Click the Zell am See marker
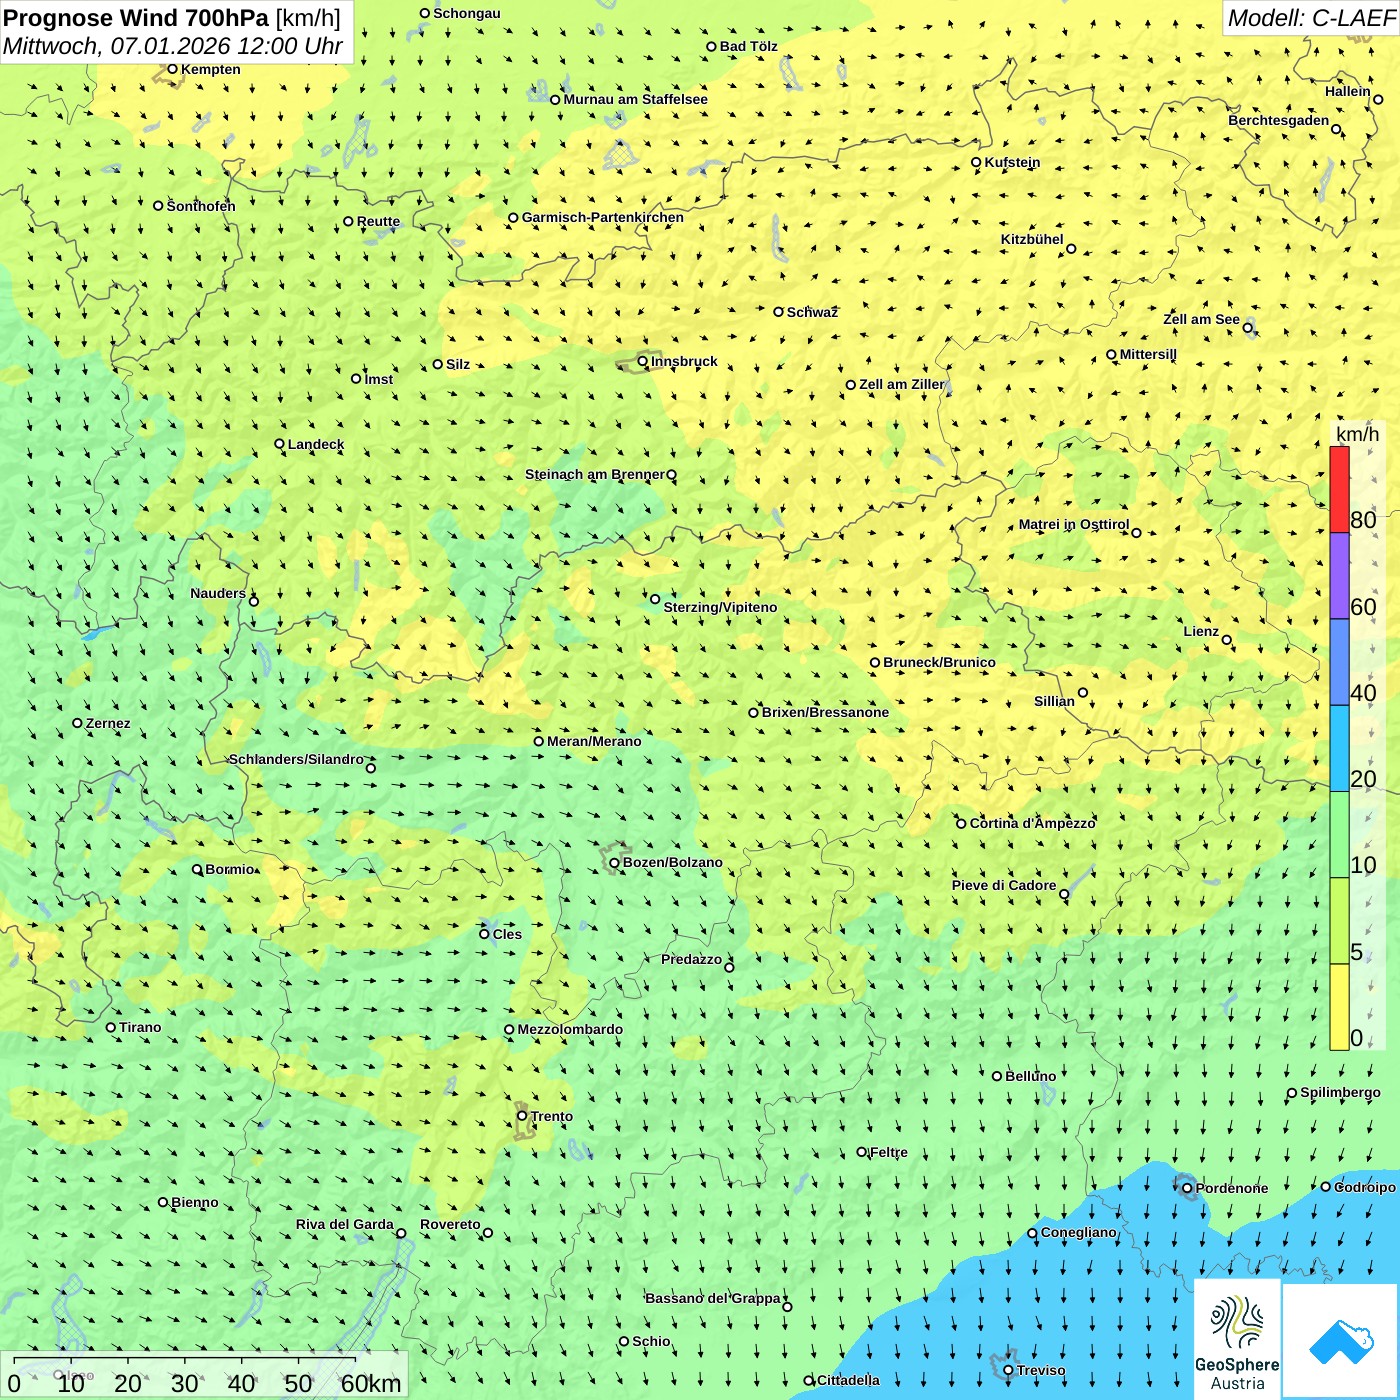The height and width of the screenshot is (1400, 1400). tap(1247, 328)
